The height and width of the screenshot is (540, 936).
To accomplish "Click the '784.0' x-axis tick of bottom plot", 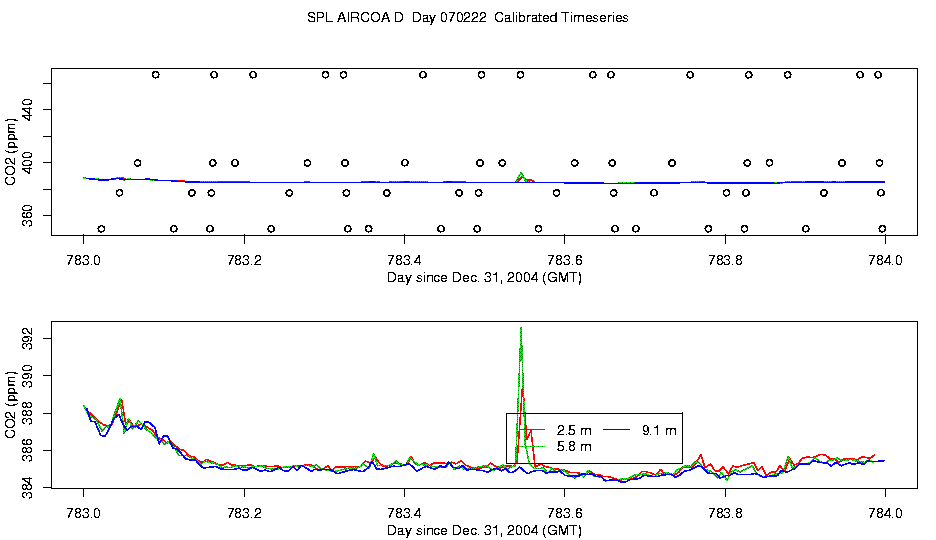I will click(885, 513).
